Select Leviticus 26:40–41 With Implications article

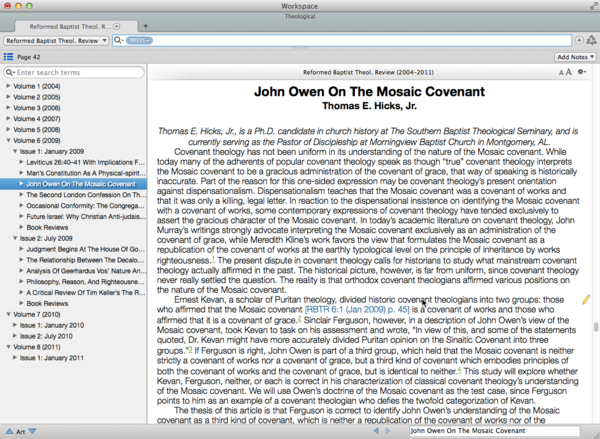[86, 162]
